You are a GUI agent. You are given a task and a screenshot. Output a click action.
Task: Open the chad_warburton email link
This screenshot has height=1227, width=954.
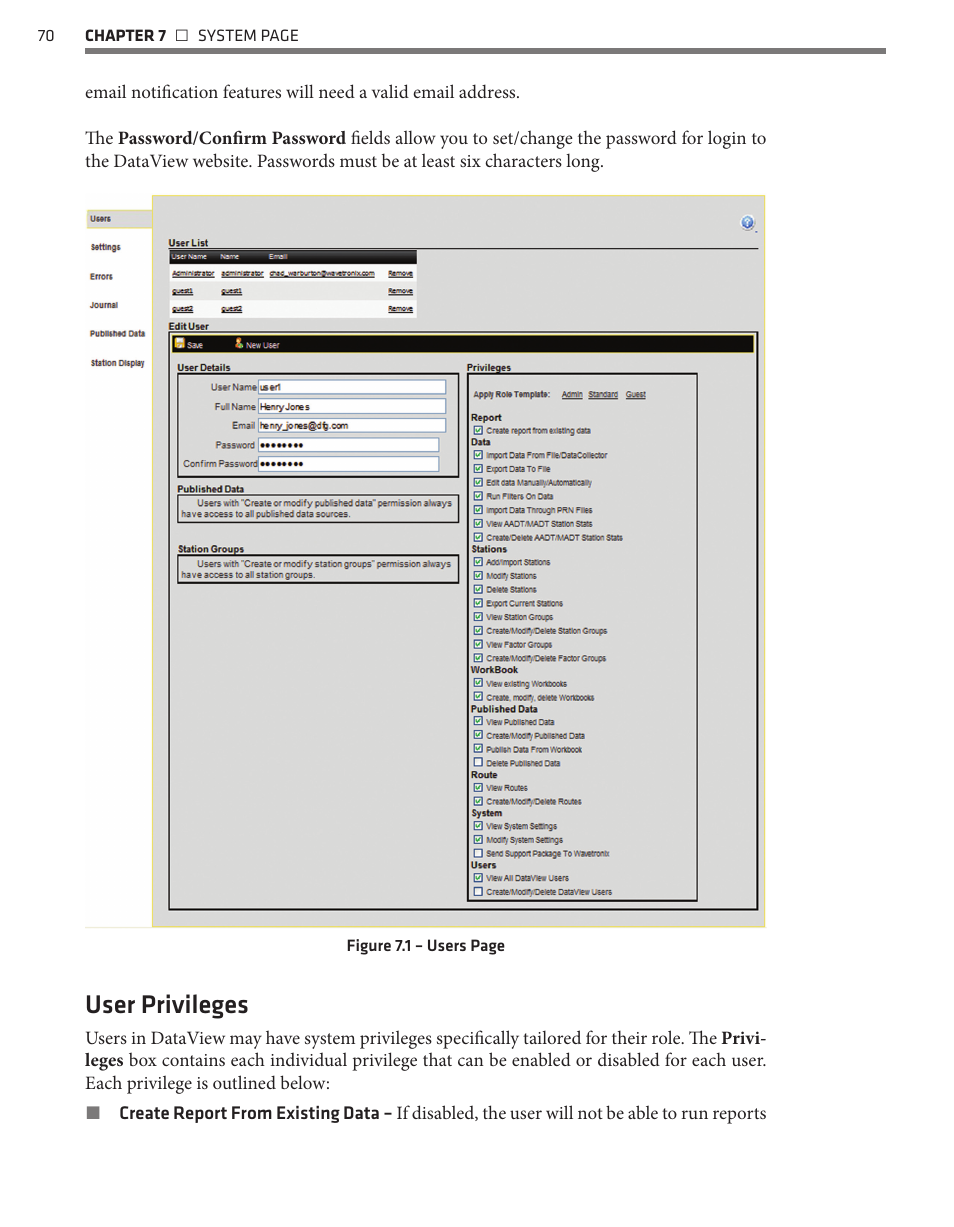click(322, 273)
